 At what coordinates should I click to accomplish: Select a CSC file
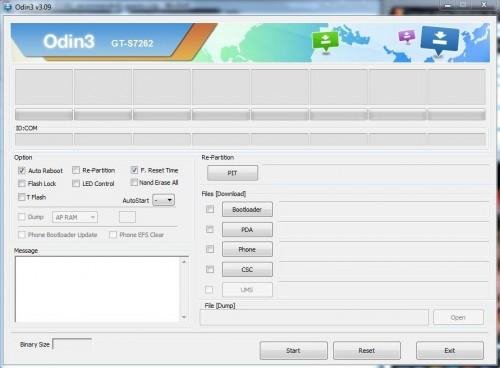pyautogui.click(x=247, y=269)
